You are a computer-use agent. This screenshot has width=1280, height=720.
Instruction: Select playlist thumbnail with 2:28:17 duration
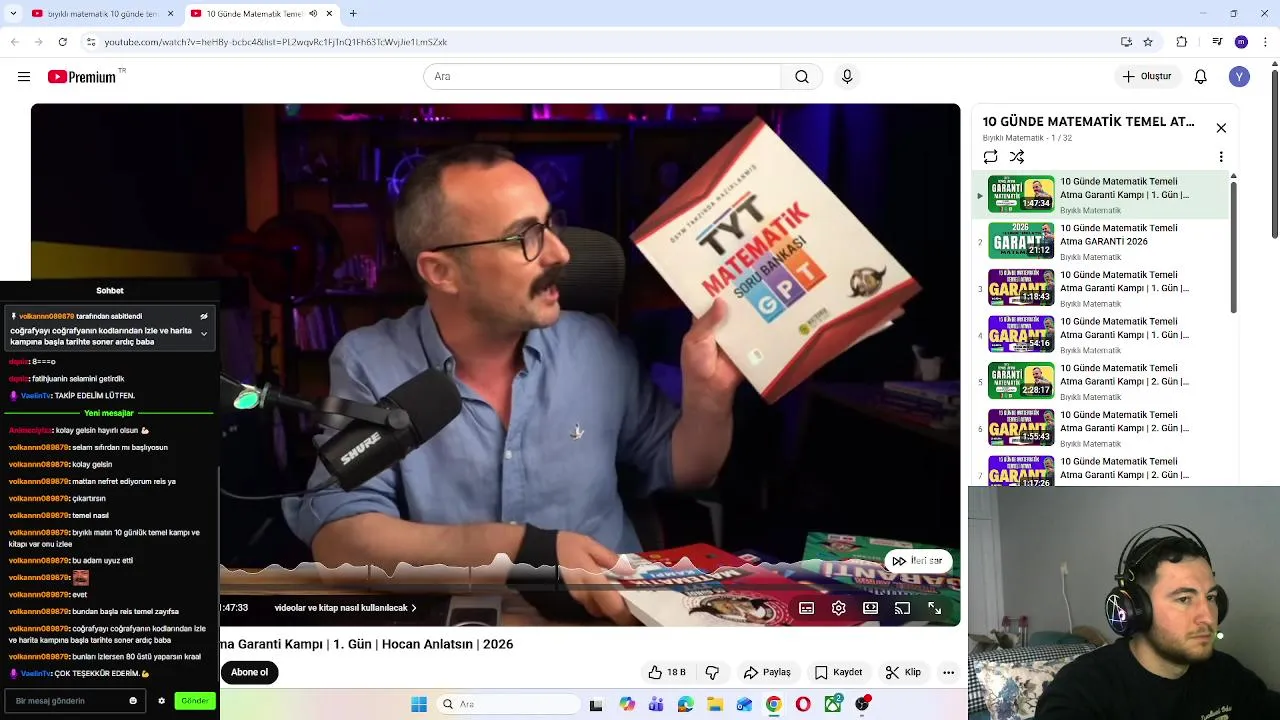click(1021, 381)
